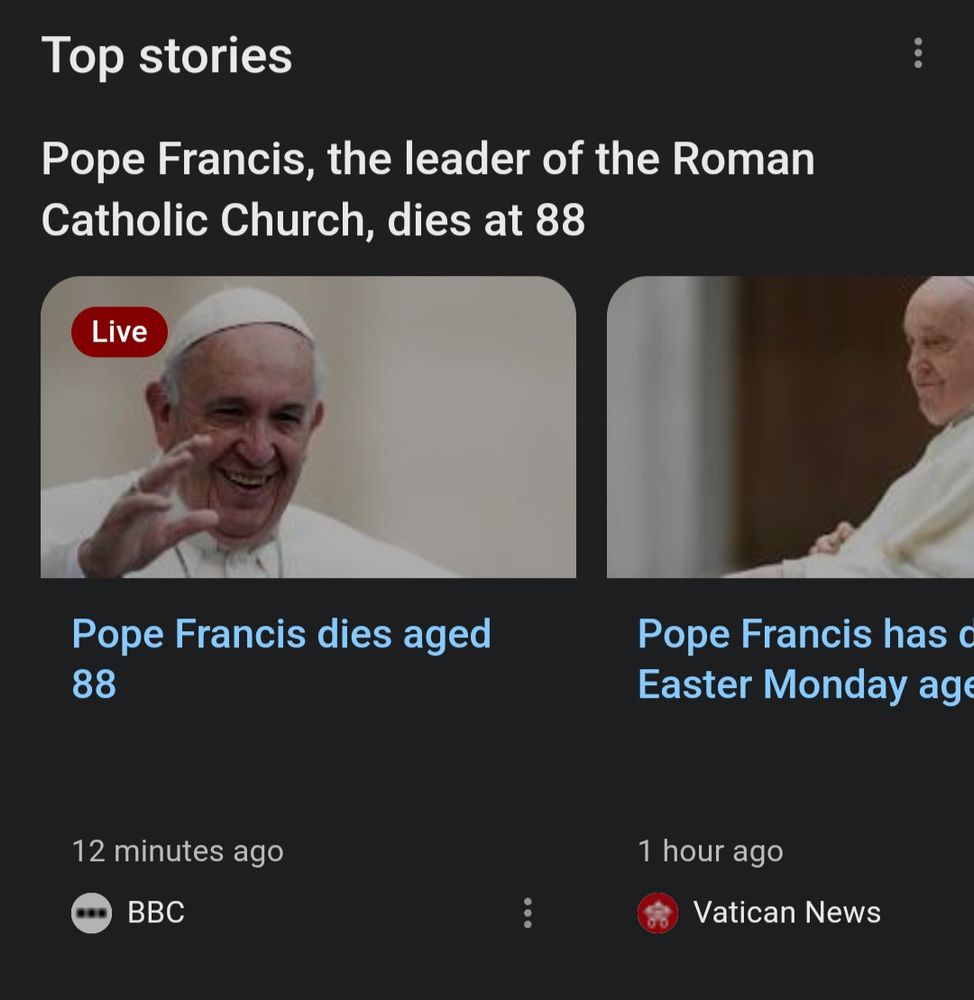This screenshot has width=974, height=1000.
Task: Select the BBC source name
Action: click(x=156, y=913)
